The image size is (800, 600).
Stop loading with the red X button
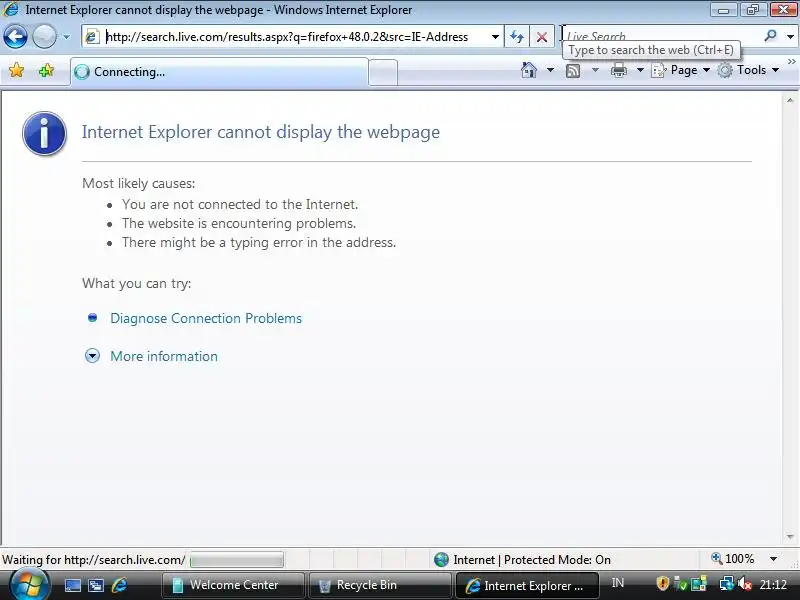(542, 37)
